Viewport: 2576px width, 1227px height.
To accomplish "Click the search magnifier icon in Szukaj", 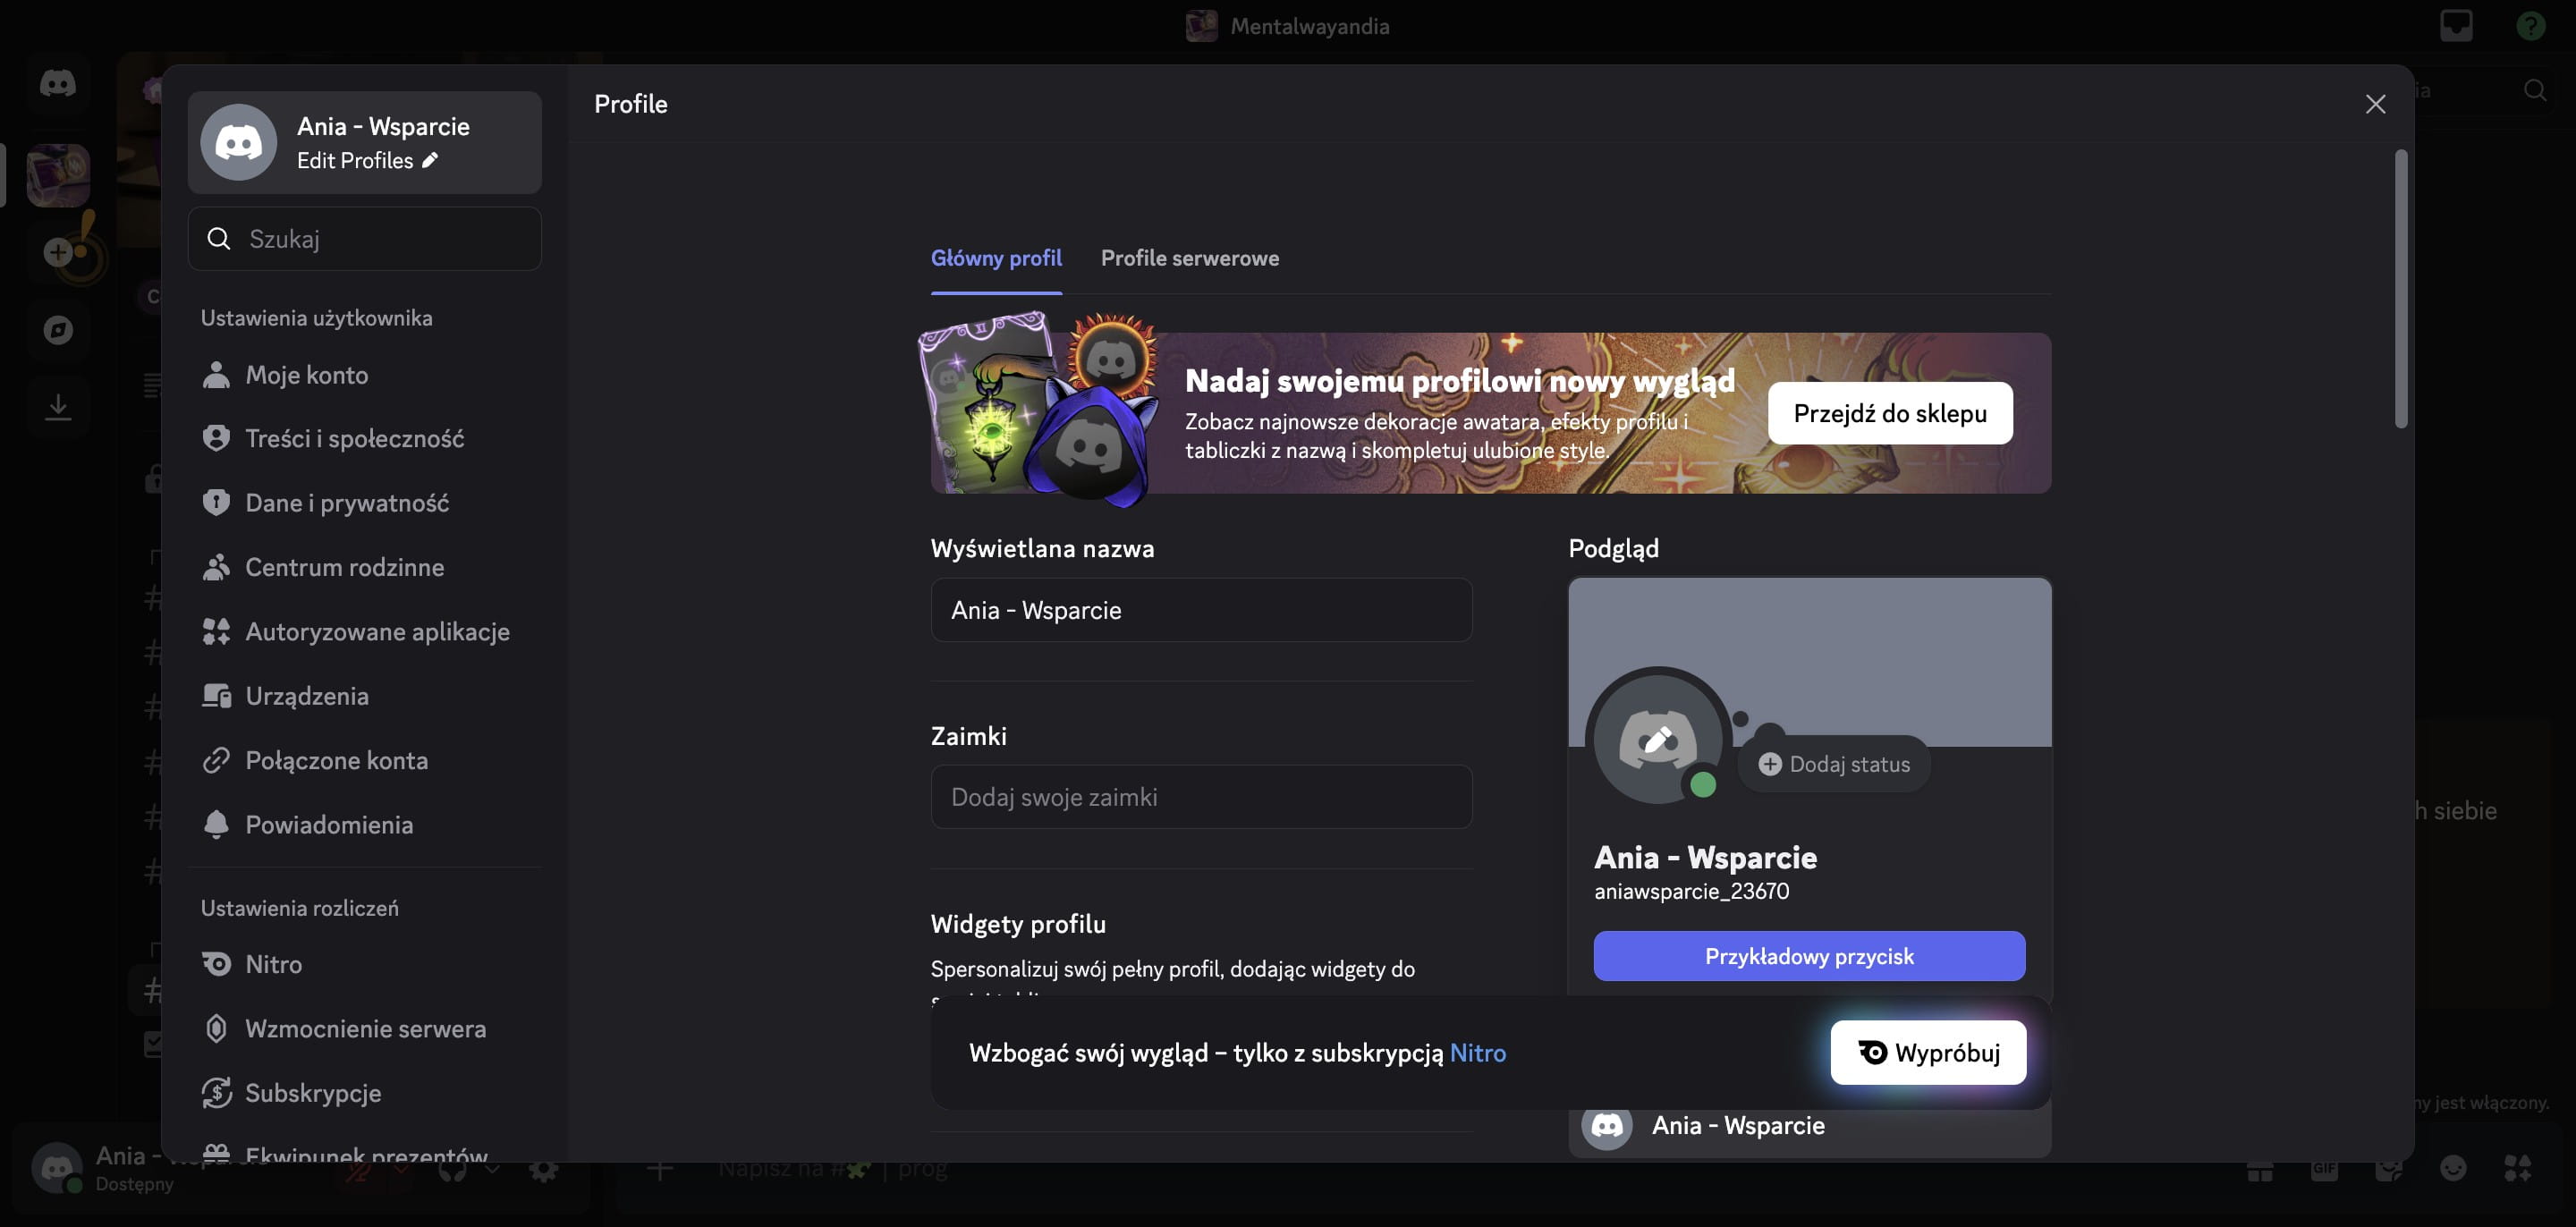I will pyautogui.click(x=219, y=239).
